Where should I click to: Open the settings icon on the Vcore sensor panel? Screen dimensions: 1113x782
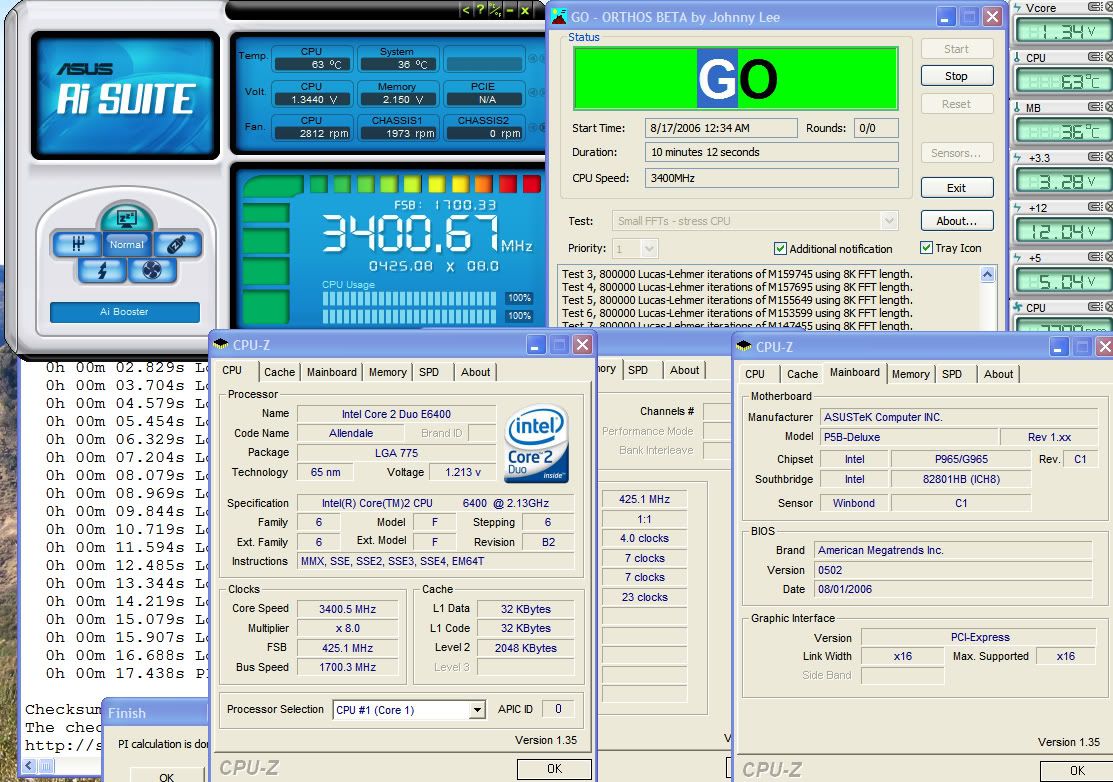pyautogui.click(x=1095, y=7)
